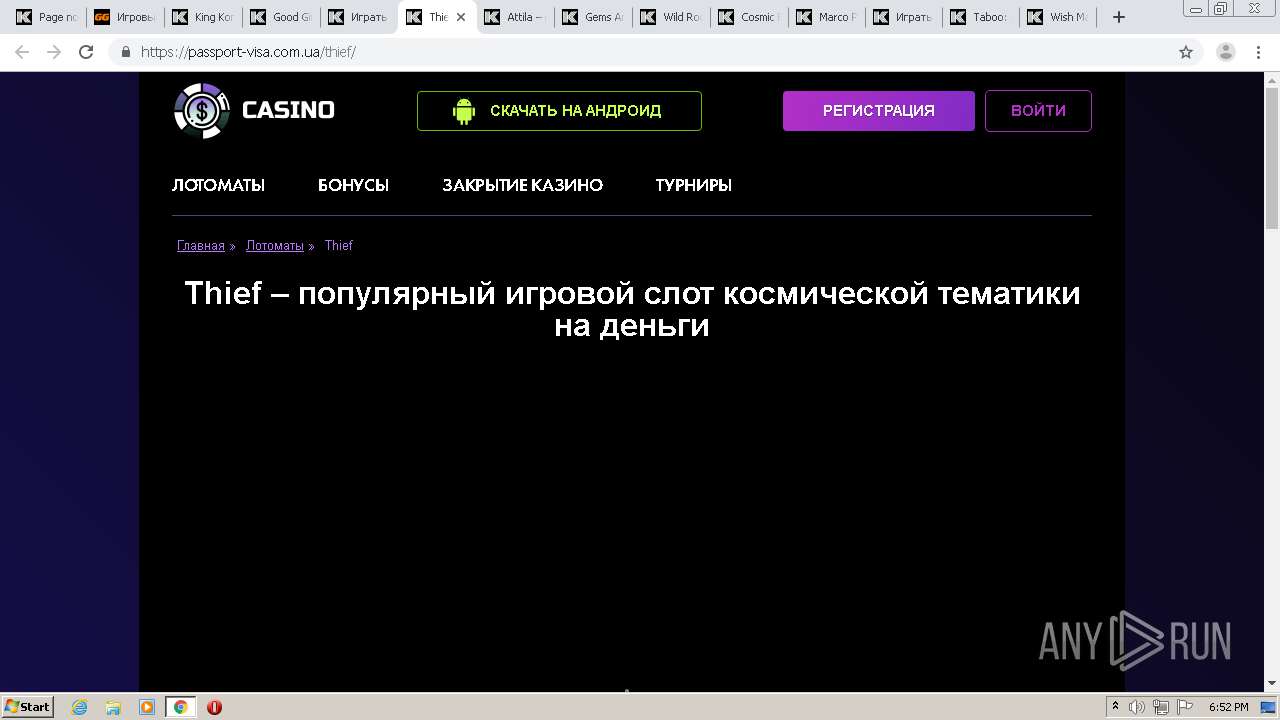Screen dimensions: 1280x720
Task: Switch to the 'Игровы' tab
Action: tap(125, 17)
